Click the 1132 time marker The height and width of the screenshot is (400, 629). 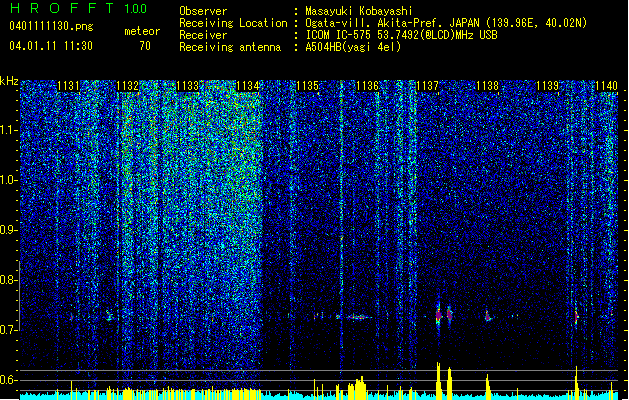pos(128,86)
